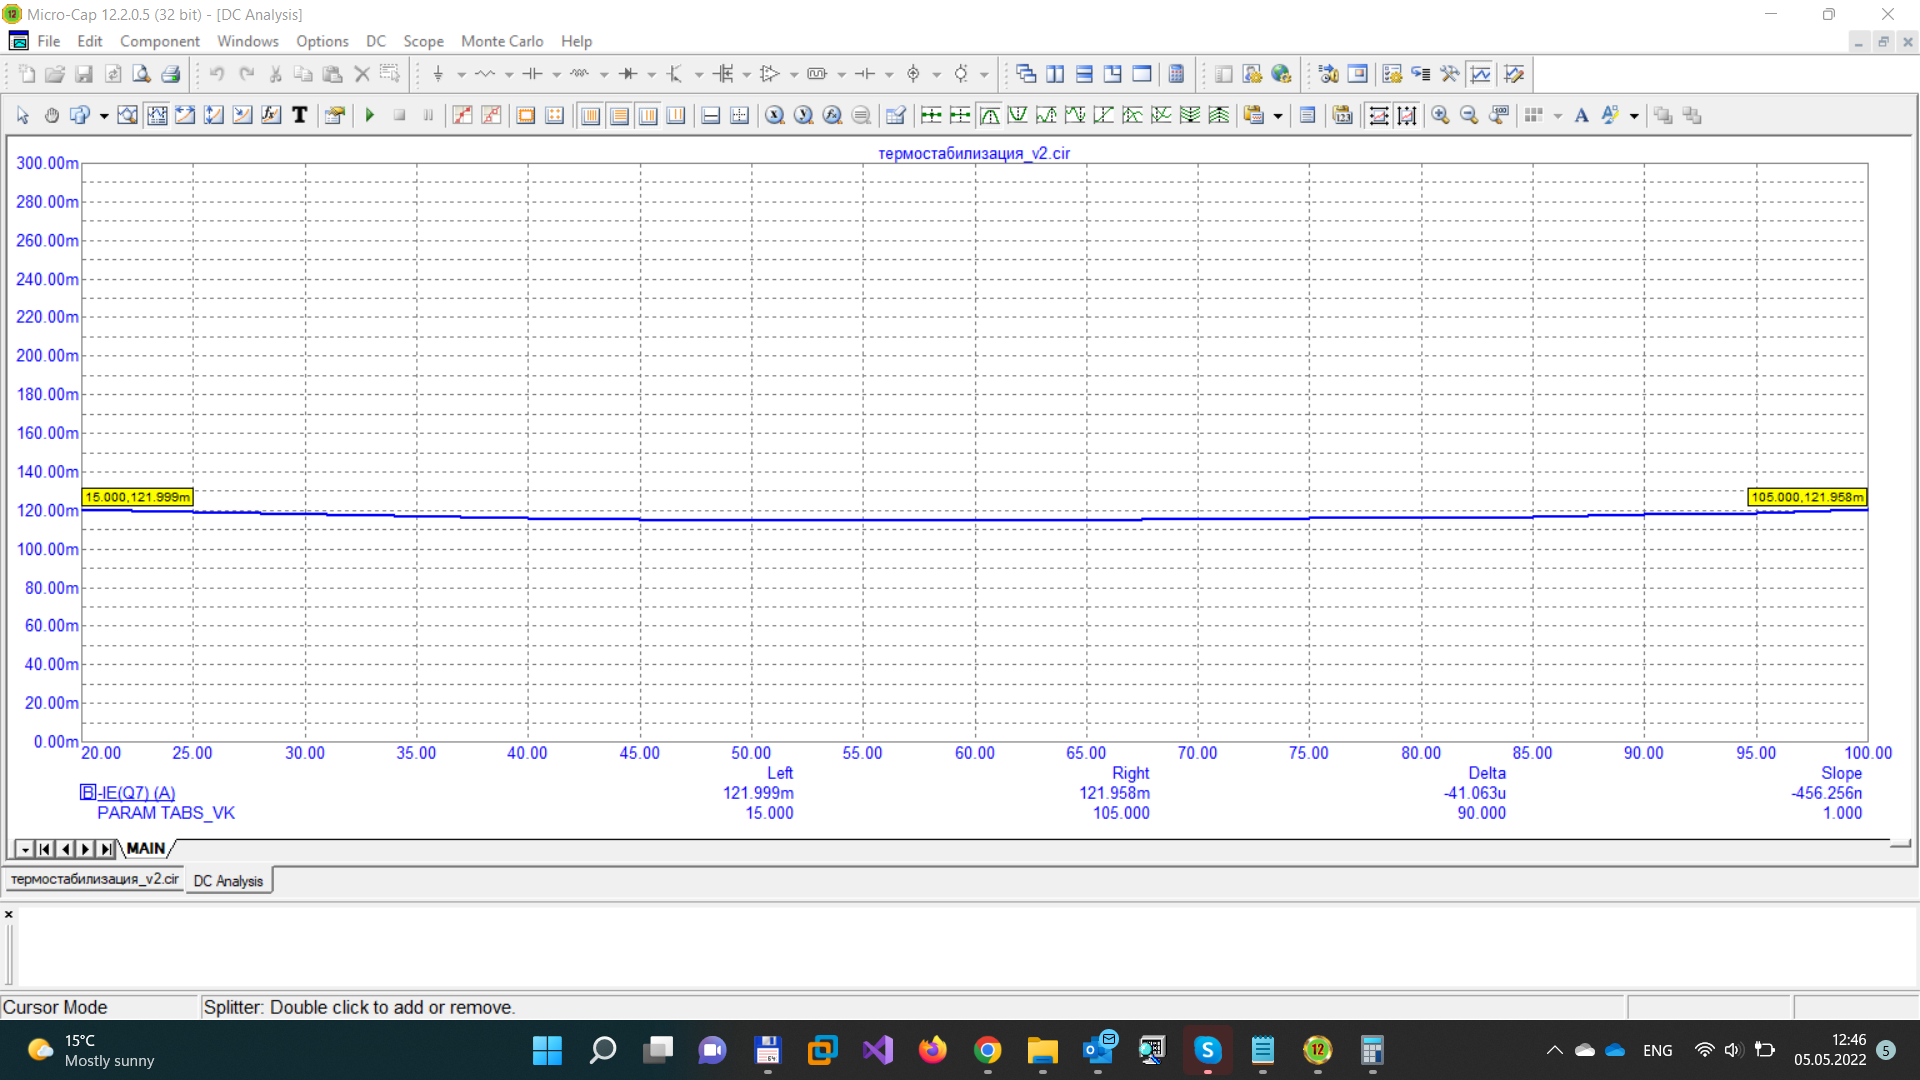Screen dimensions: 1920x1080
Task: Open the Monte Carlo menu
Action: [502, 41]
